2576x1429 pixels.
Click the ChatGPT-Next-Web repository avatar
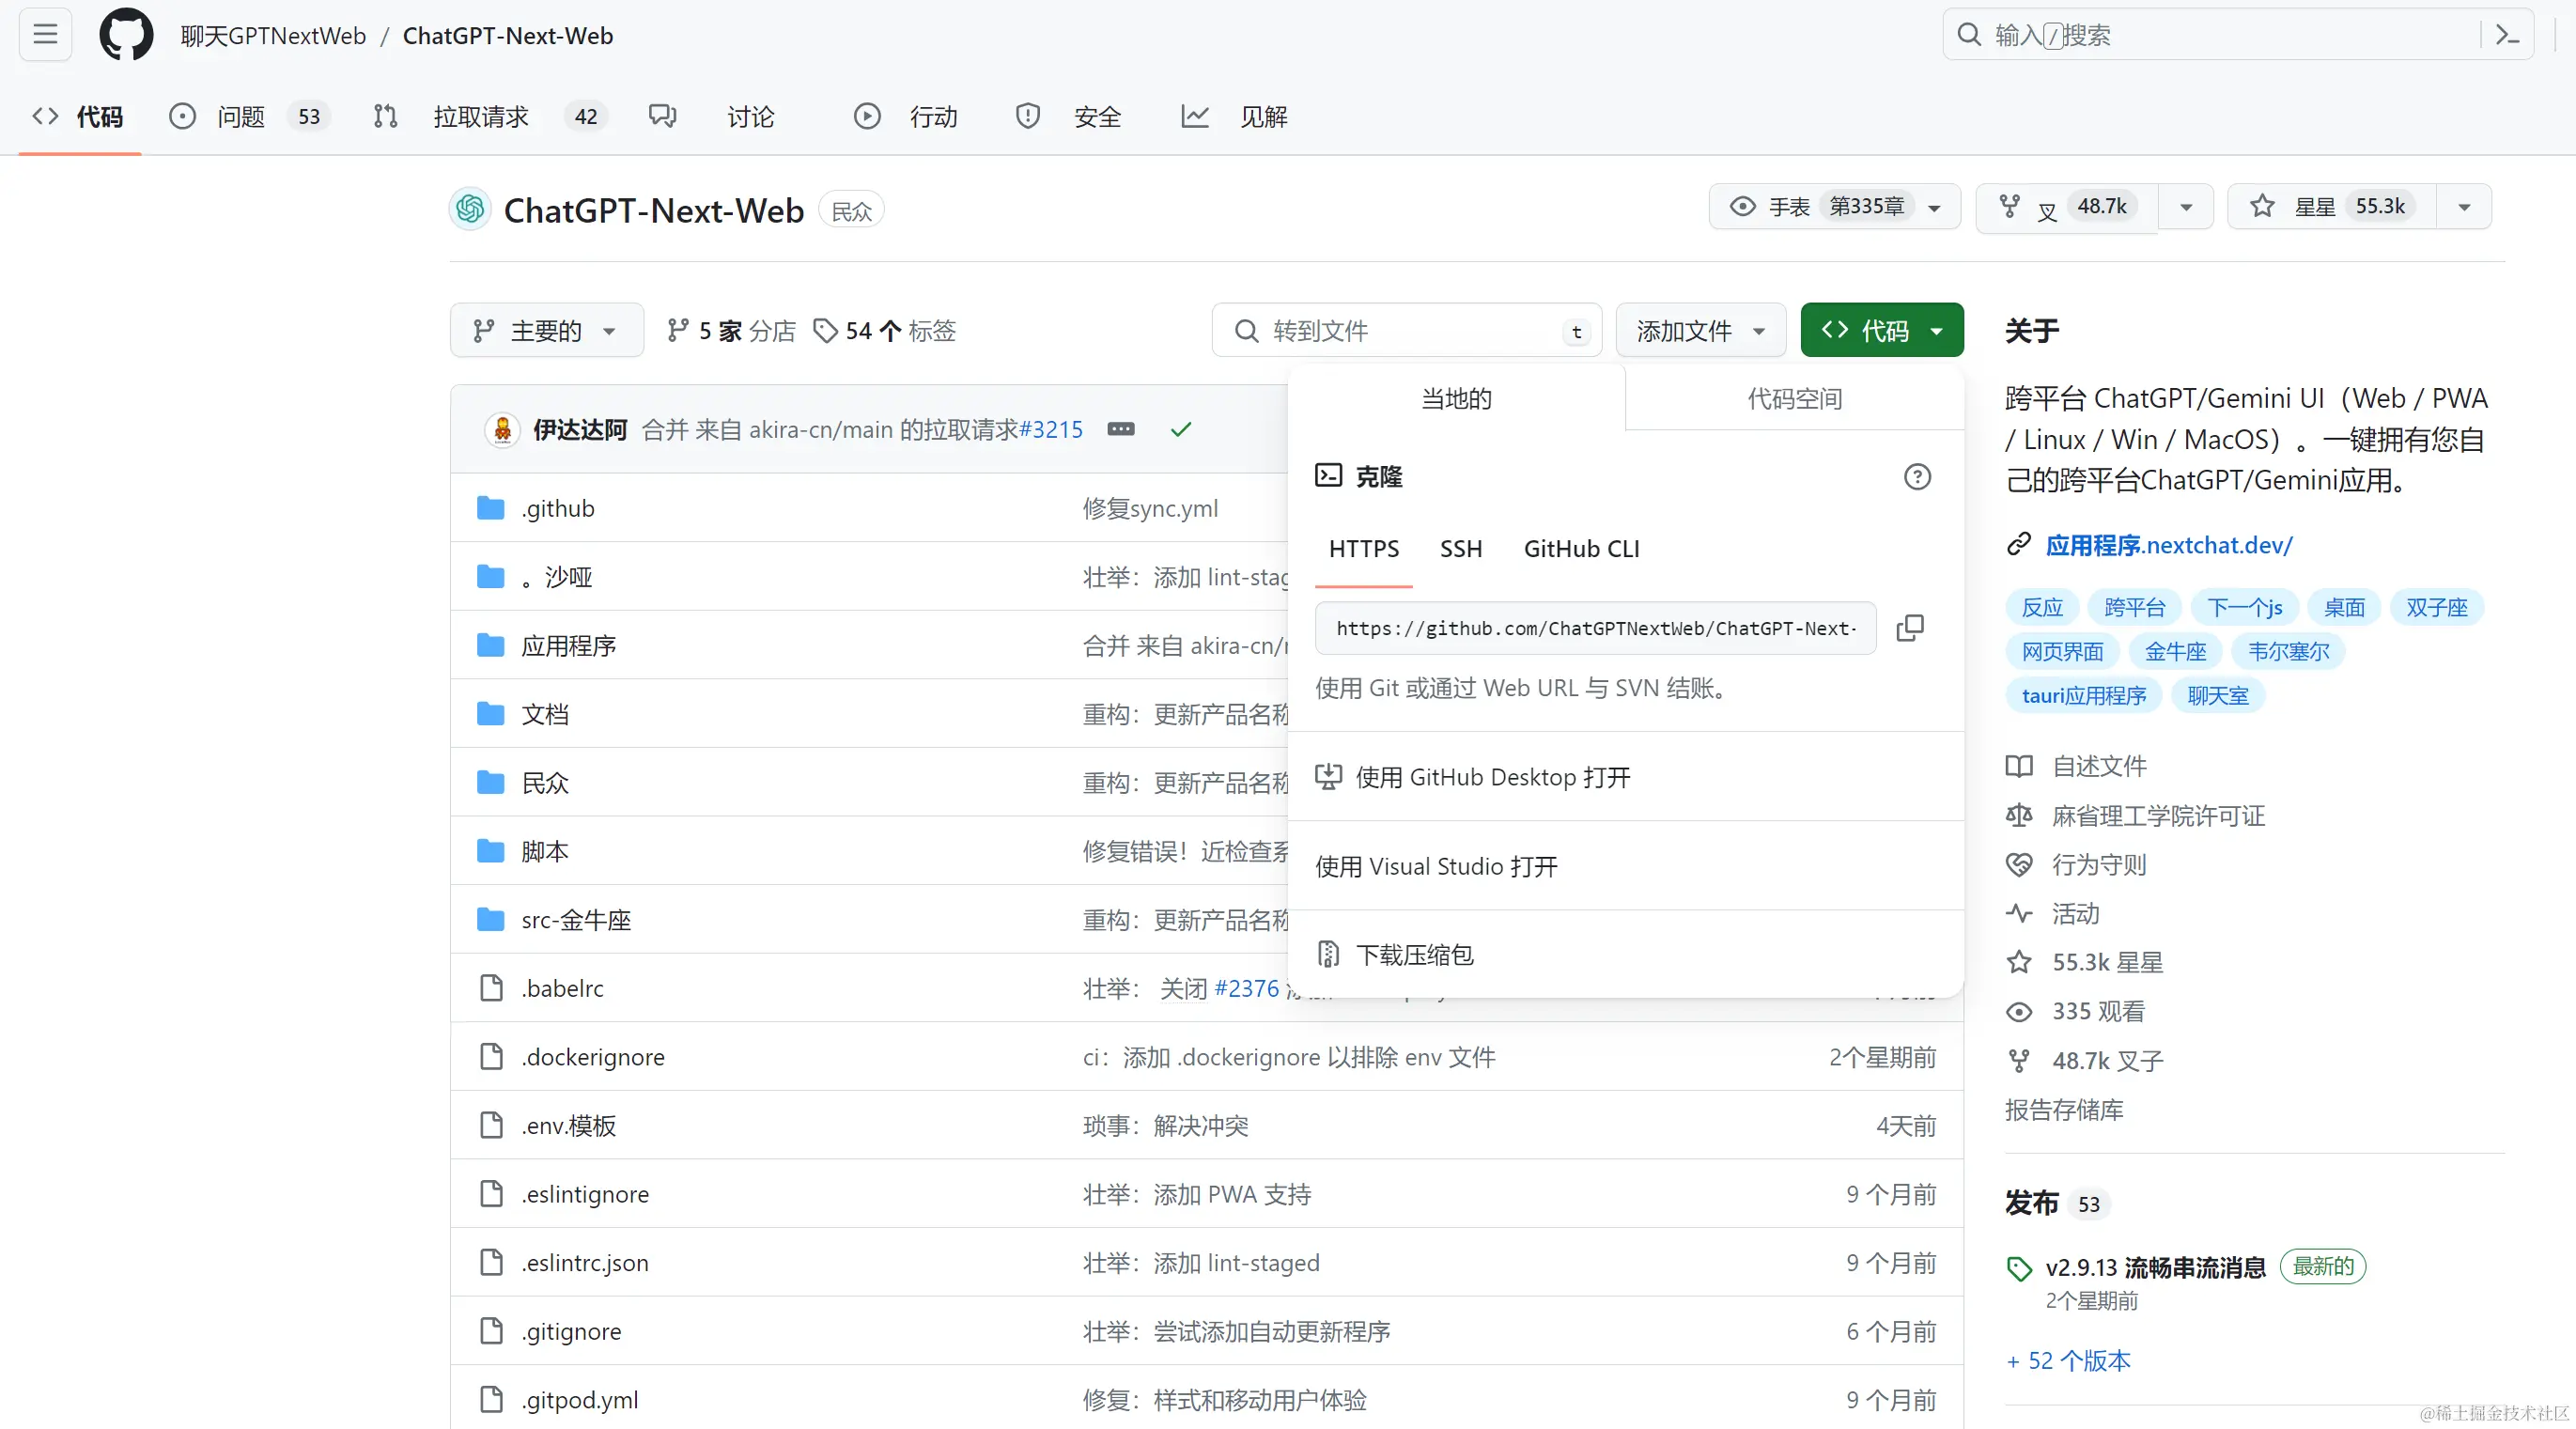coord(470,209)
